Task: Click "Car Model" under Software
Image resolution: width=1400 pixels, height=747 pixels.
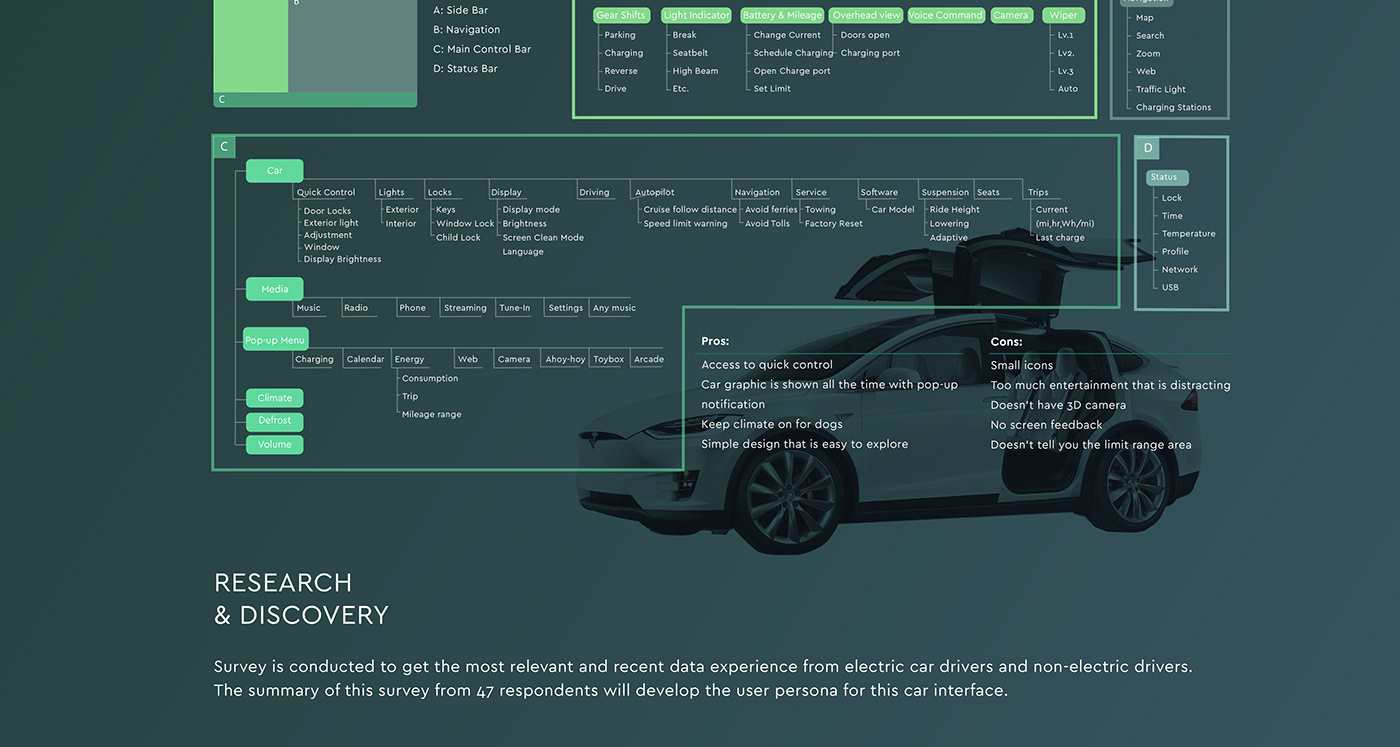Action: click(893, 210)
